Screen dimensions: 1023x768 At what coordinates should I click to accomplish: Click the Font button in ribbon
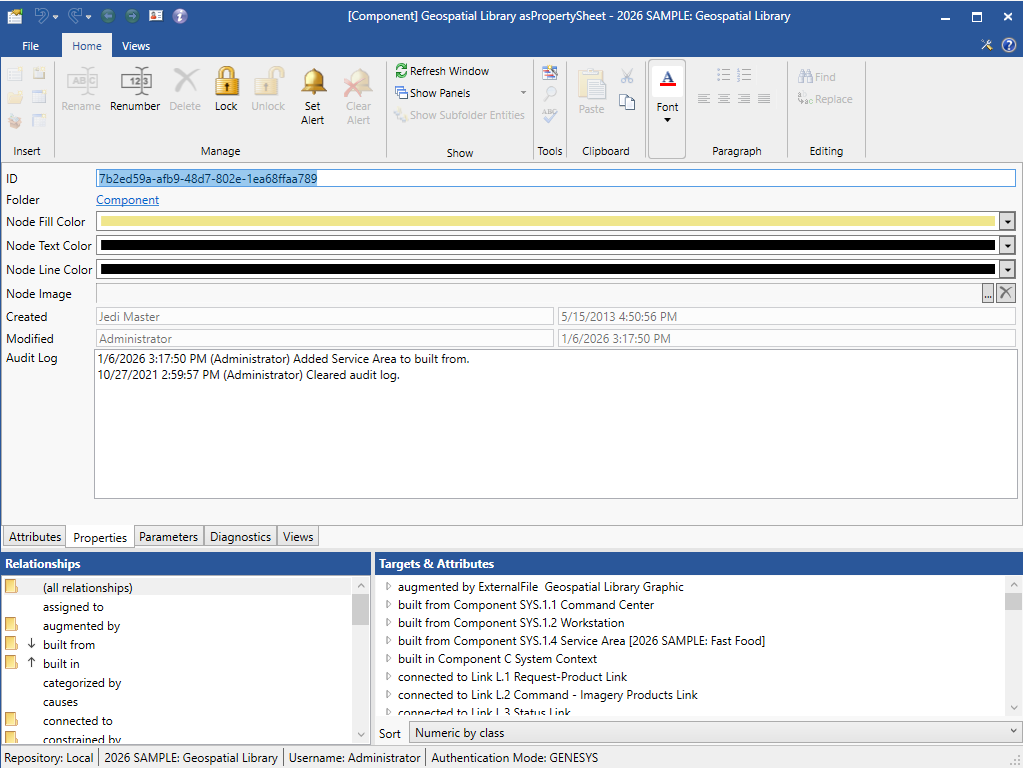(667, 96)
